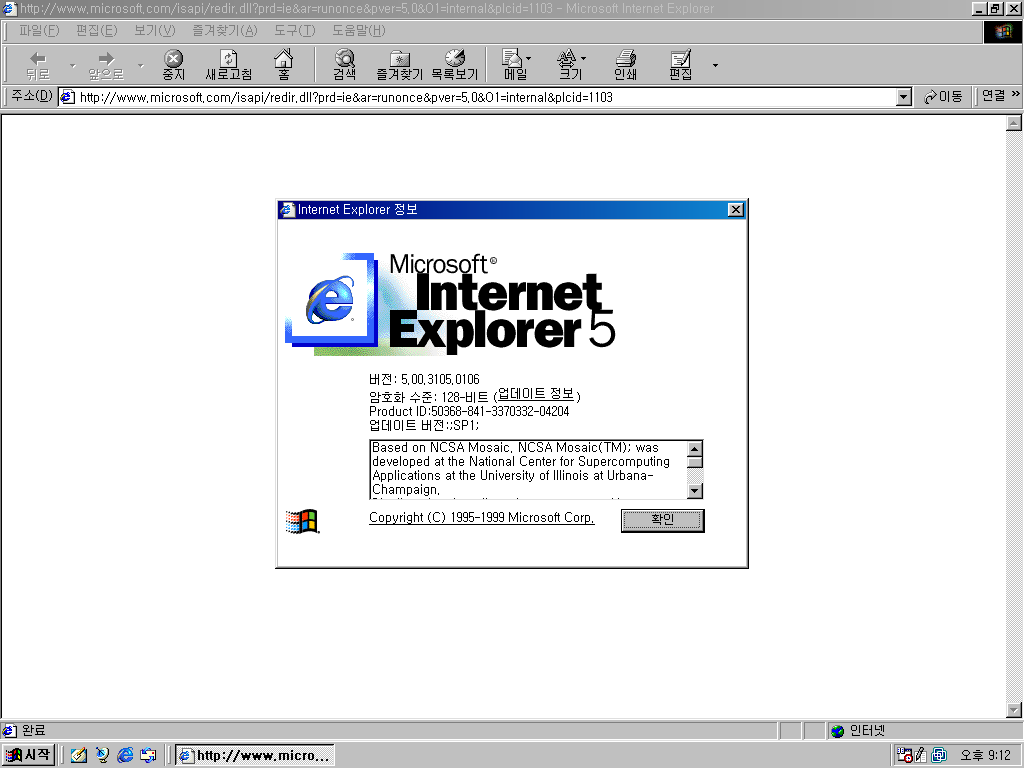Show history with 목록보기 icon

coord(455,65)
